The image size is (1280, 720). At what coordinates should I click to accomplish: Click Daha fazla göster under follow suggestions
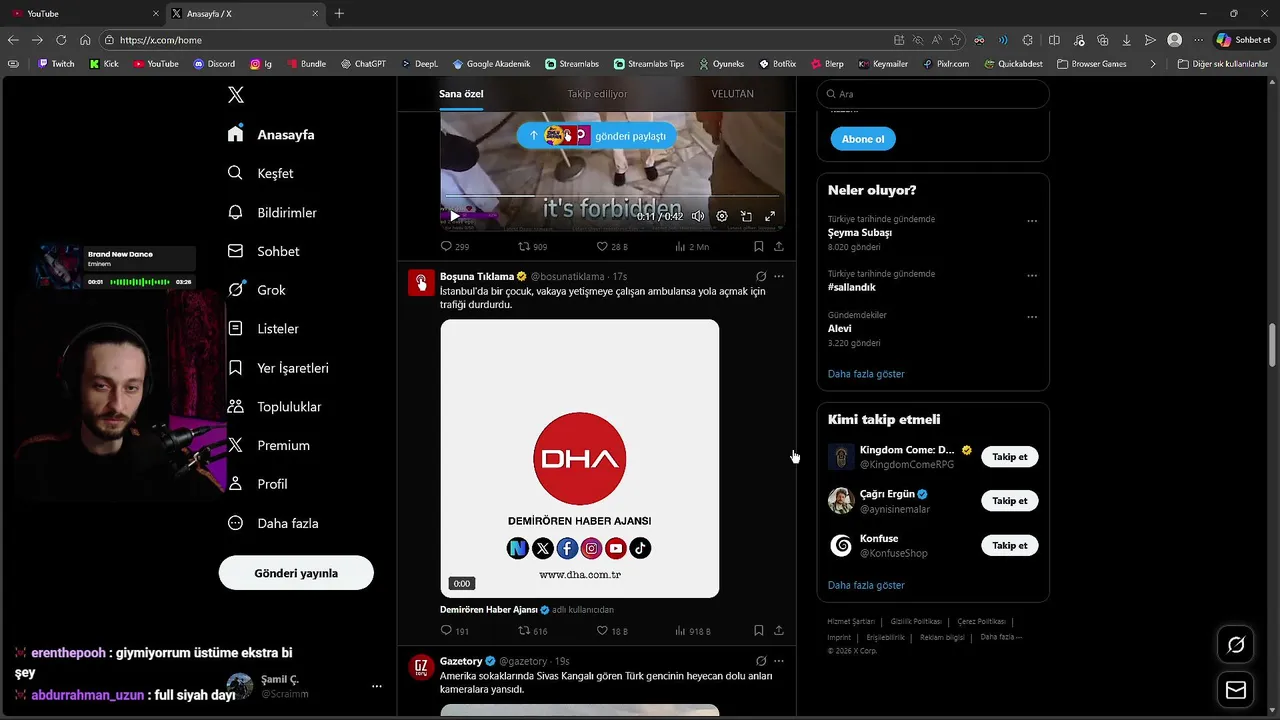coord(866,585)
